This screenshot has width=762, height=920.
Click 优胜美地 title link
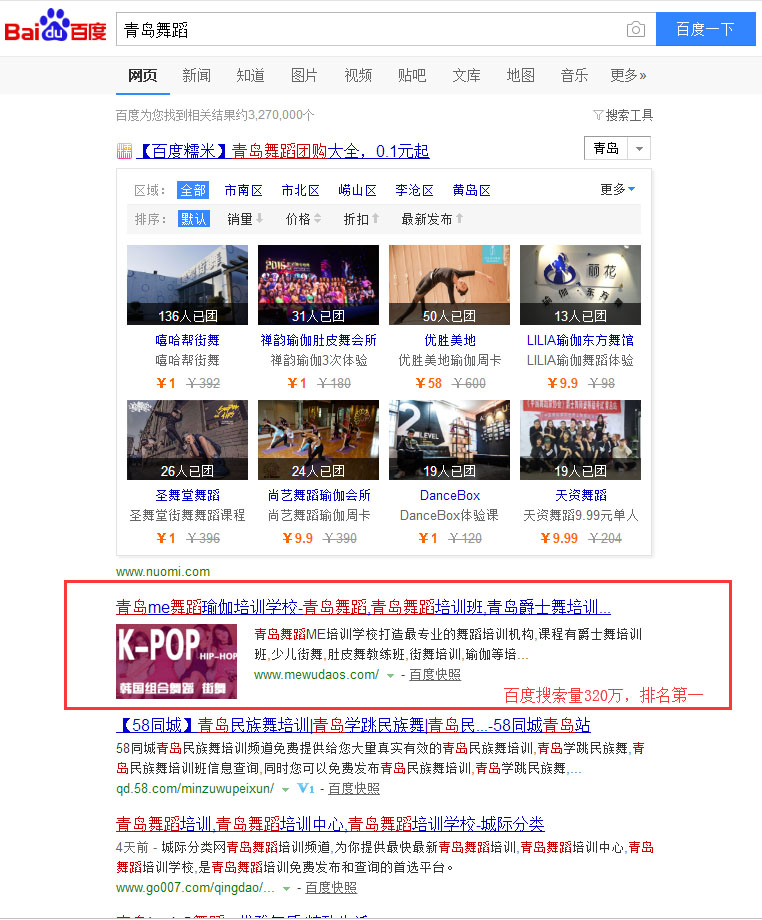449,340
